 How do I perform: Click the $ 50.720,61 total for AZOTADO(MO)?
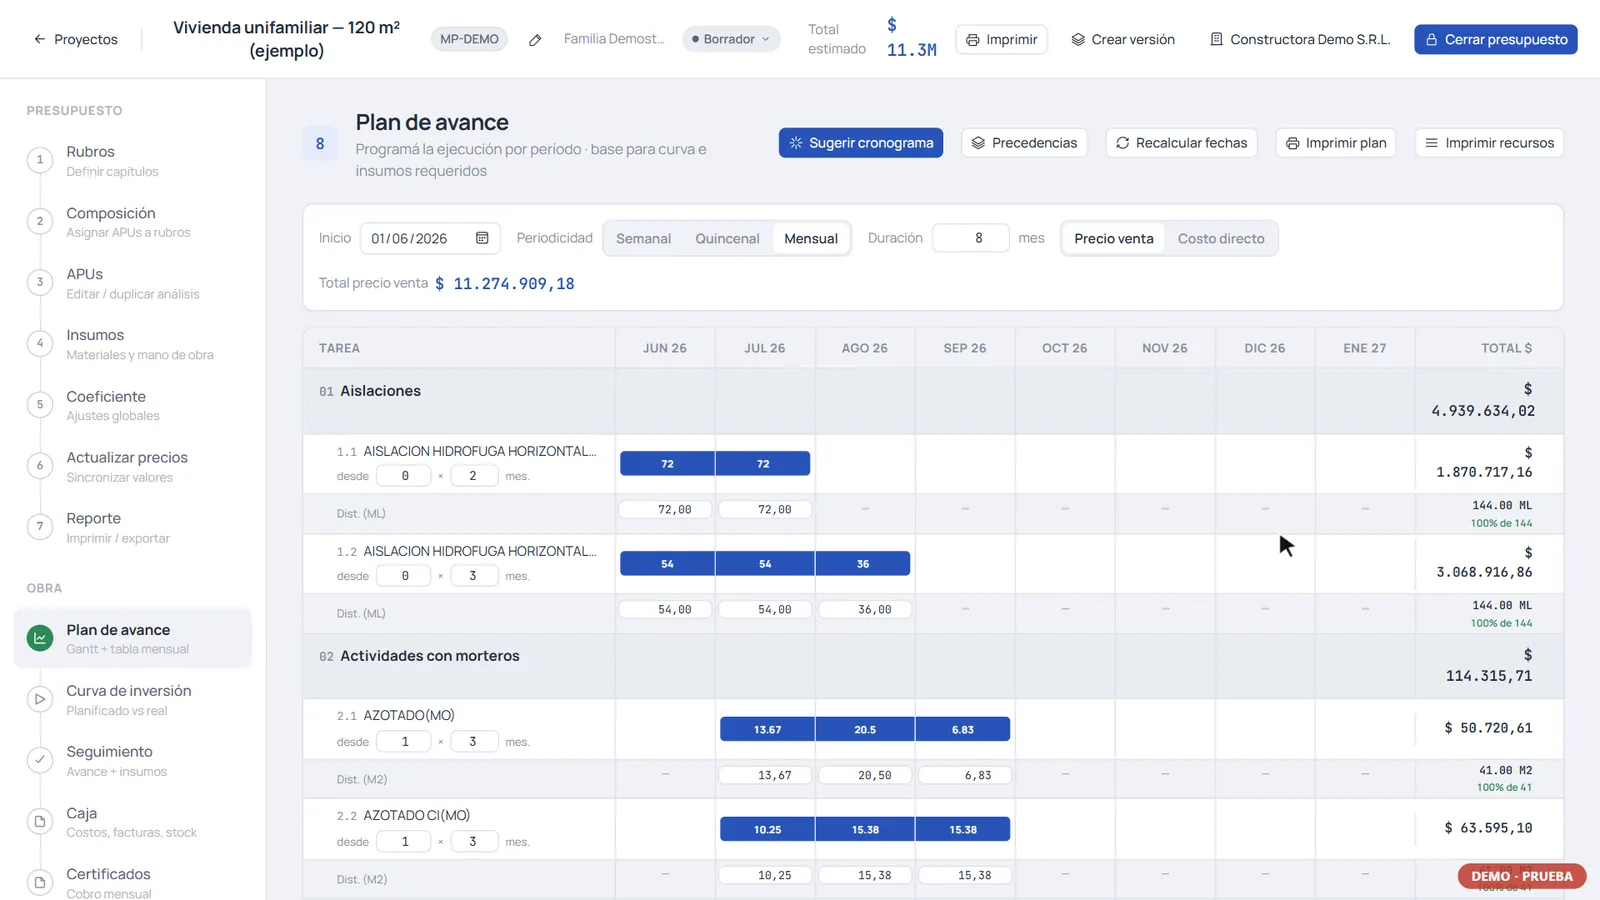coord(1488,728)
